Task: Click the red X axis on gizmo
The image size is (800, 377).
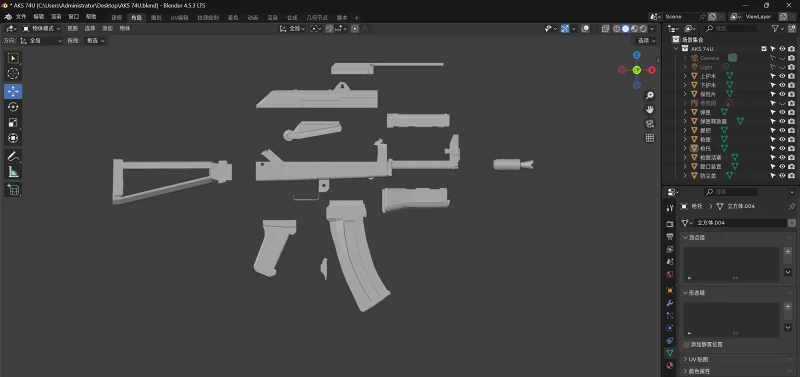Action: point(652,70)
